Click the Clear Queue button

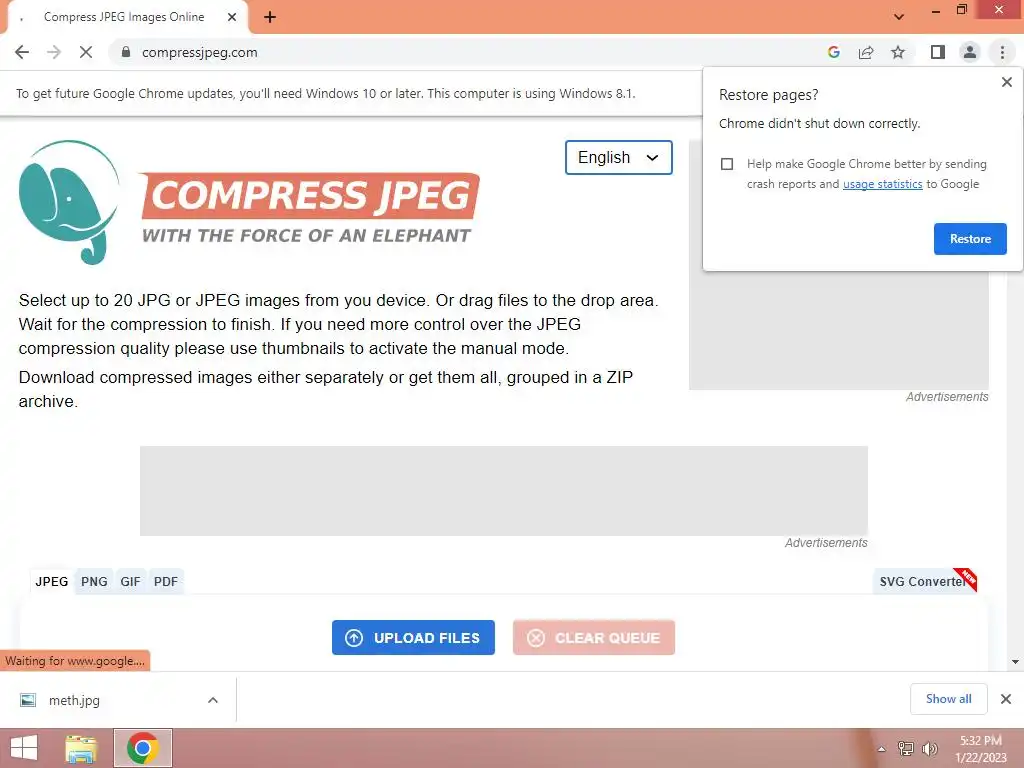[594, 637]
